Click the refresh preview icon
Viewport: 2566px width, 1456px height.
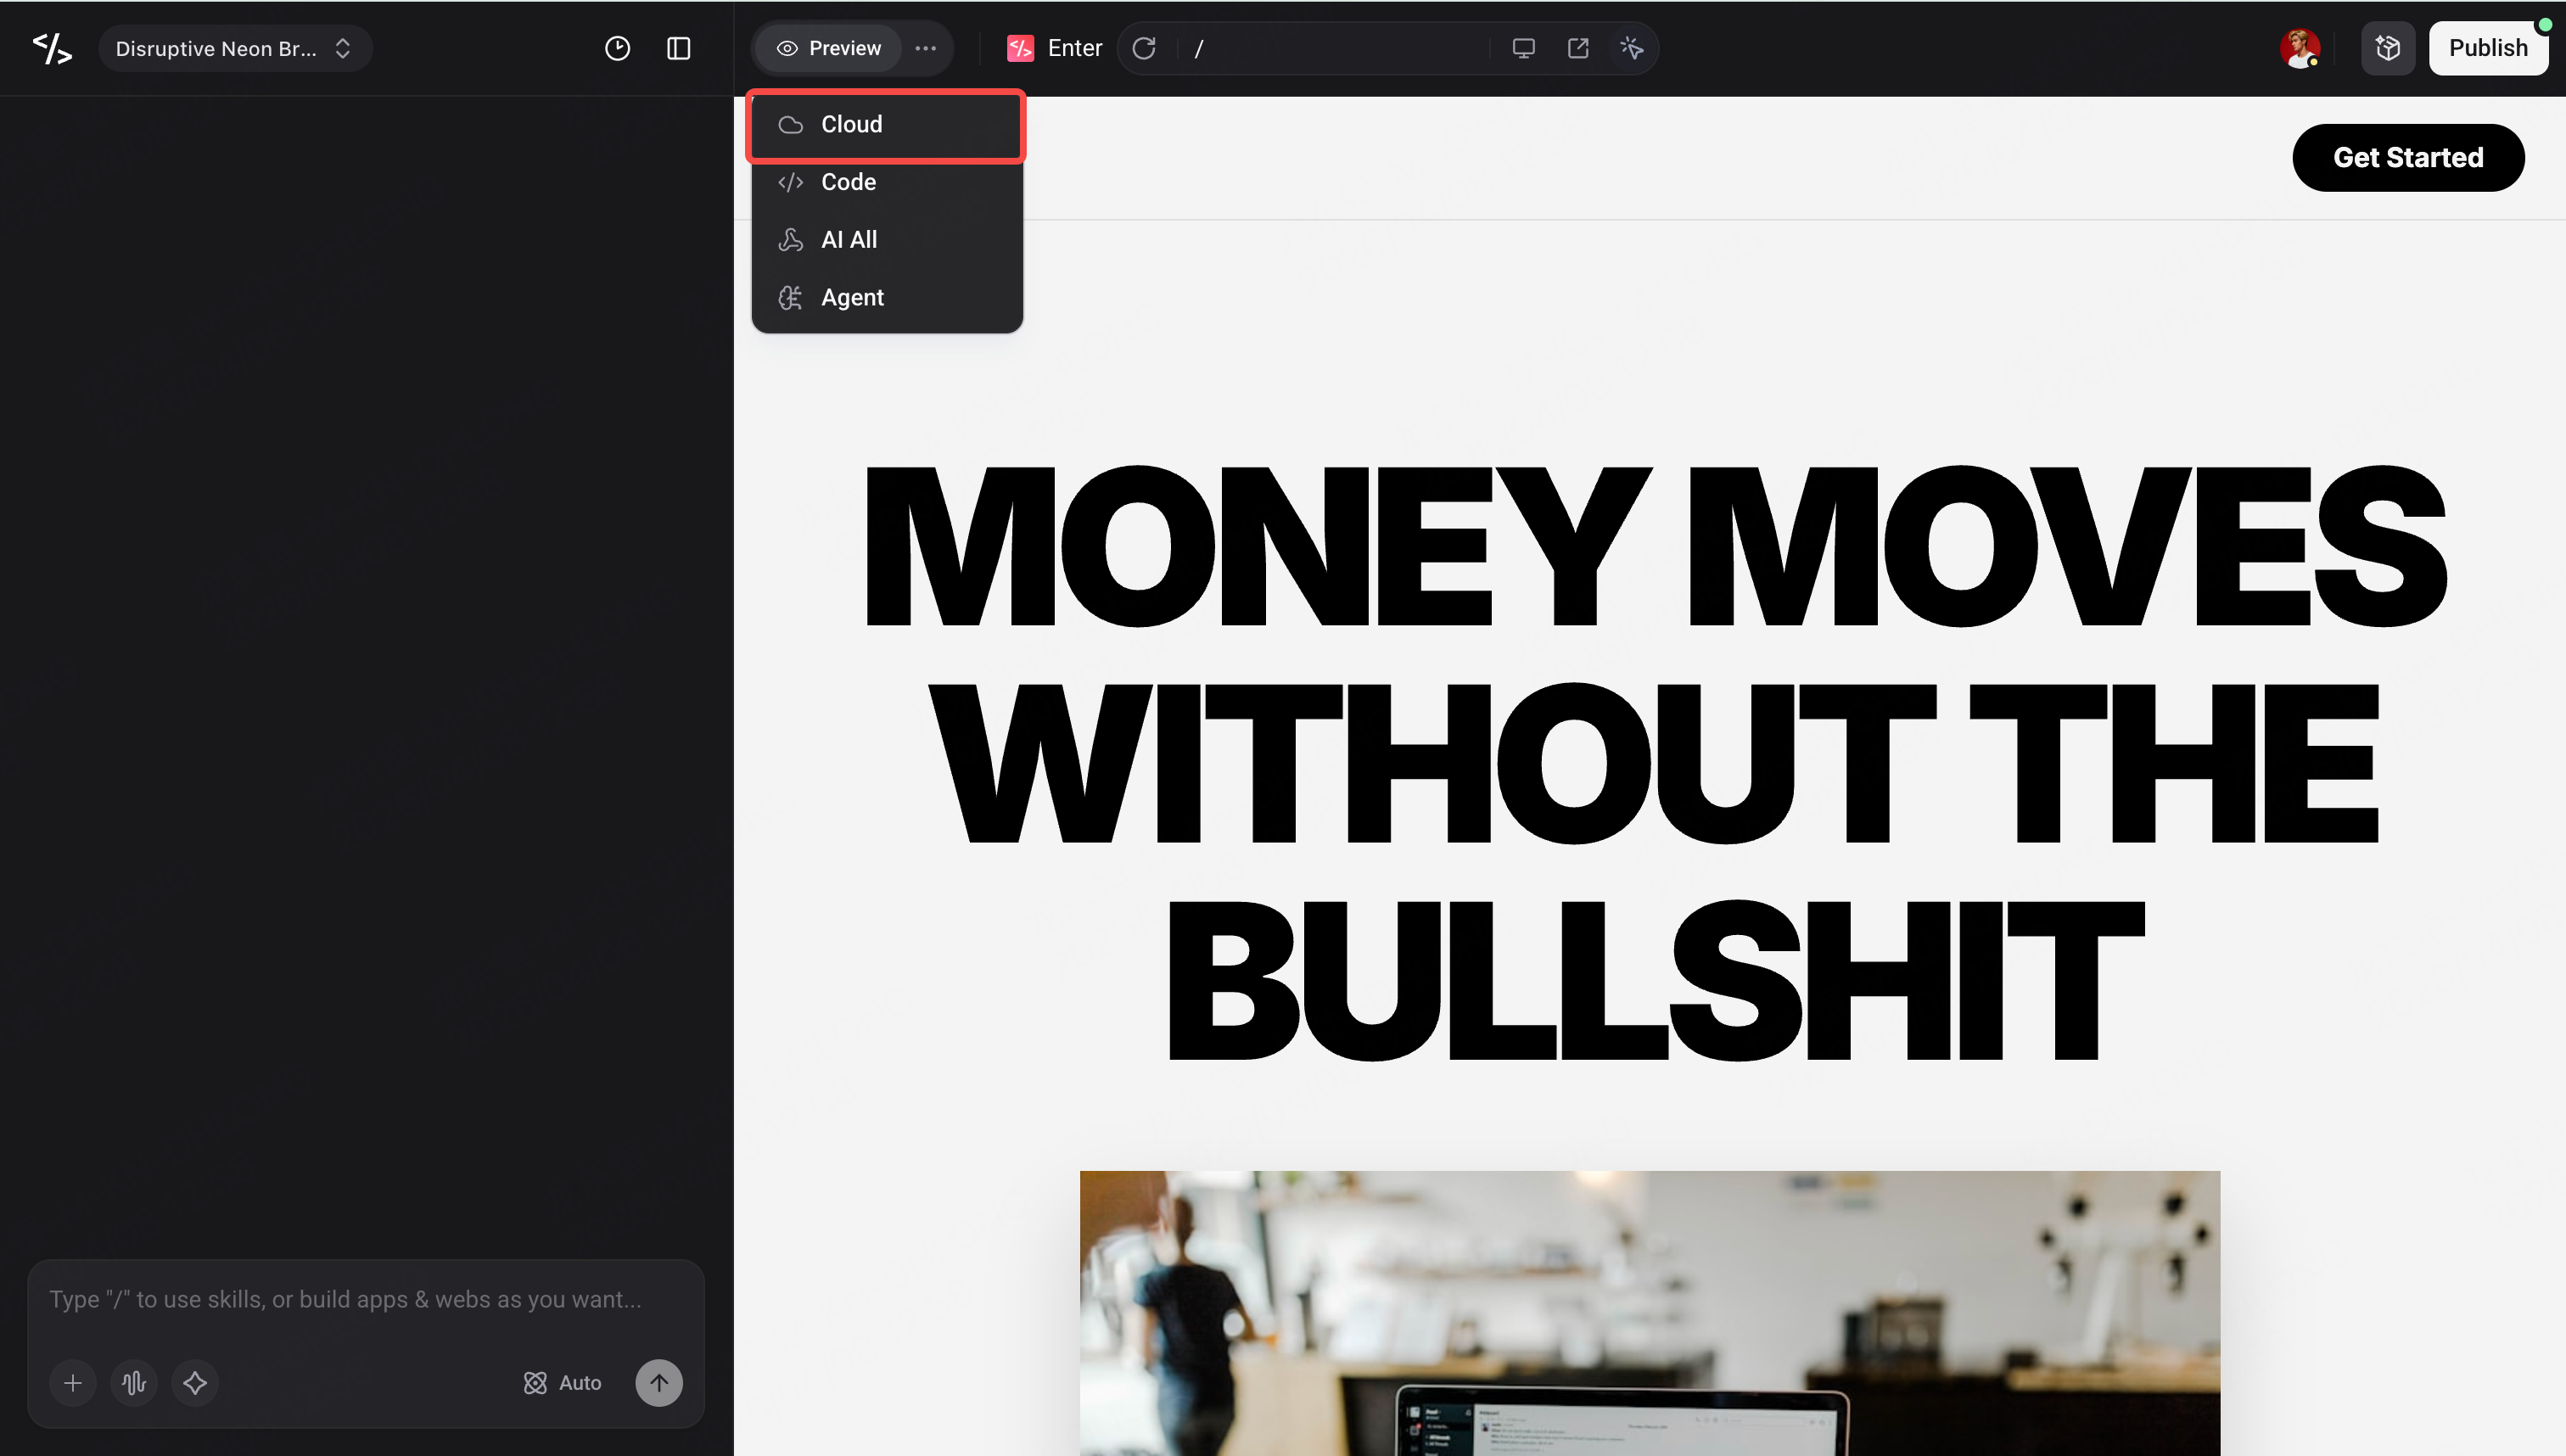[1144, 48]
